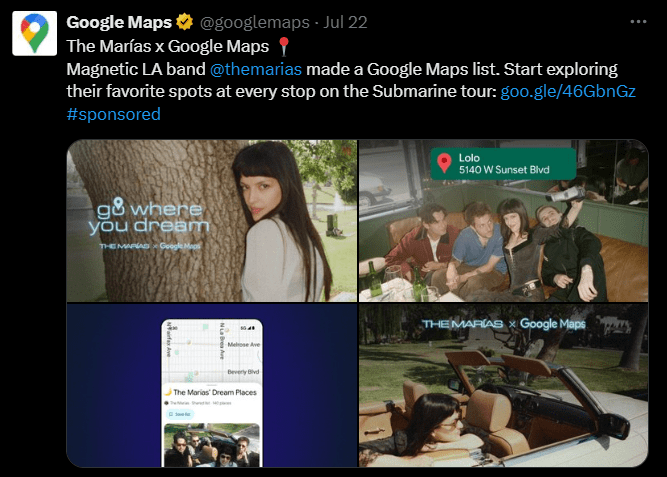667x477 pixels.
Task: Click the map pin inside the 'go' lettering
Action: 118,205
